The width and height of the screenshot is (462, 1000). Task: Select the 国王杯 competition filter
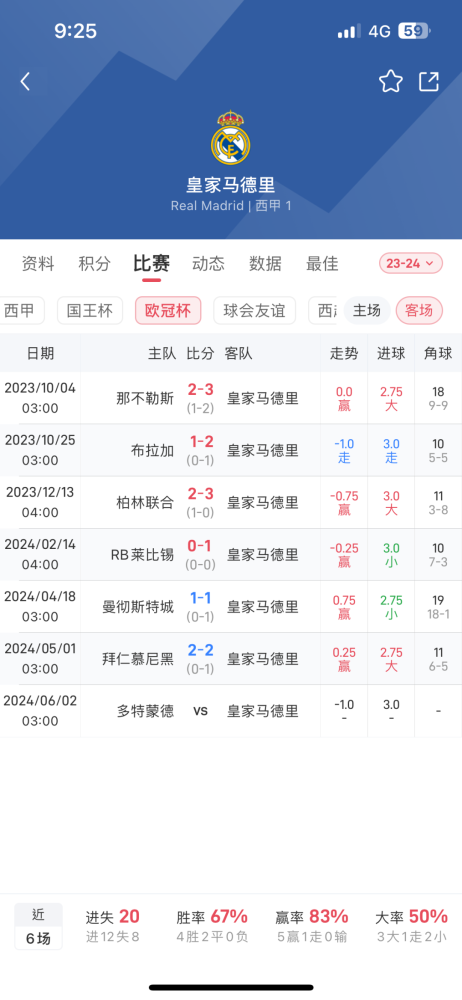(90, 311)
